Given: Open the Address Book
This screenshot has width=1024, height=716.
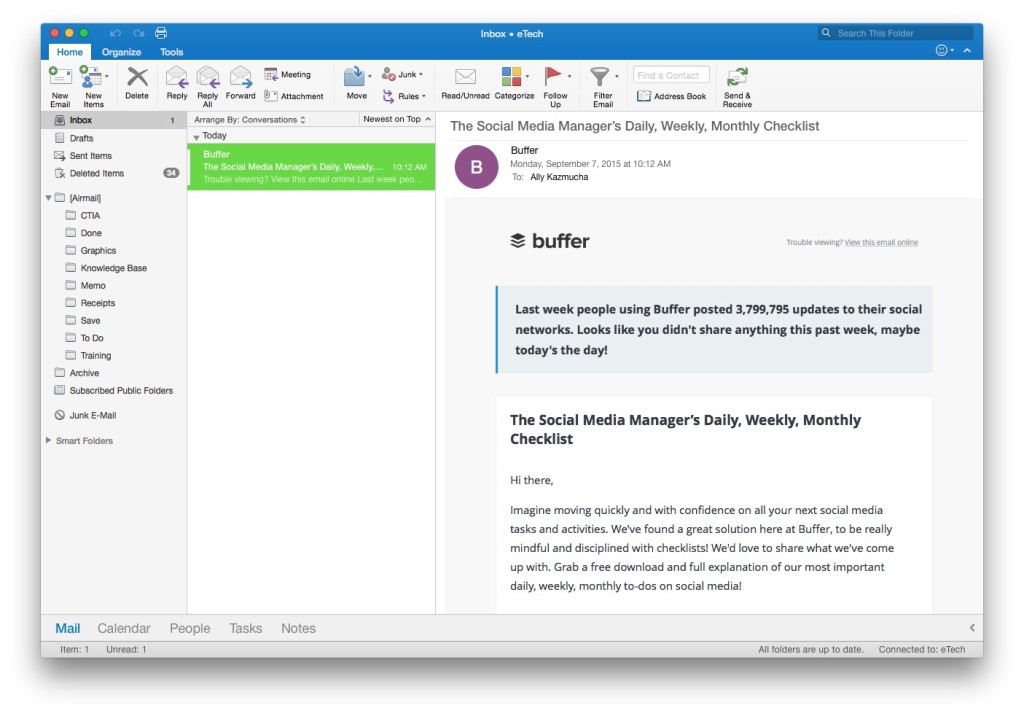Looking at the screenshot, I should (x=671, y=96).
